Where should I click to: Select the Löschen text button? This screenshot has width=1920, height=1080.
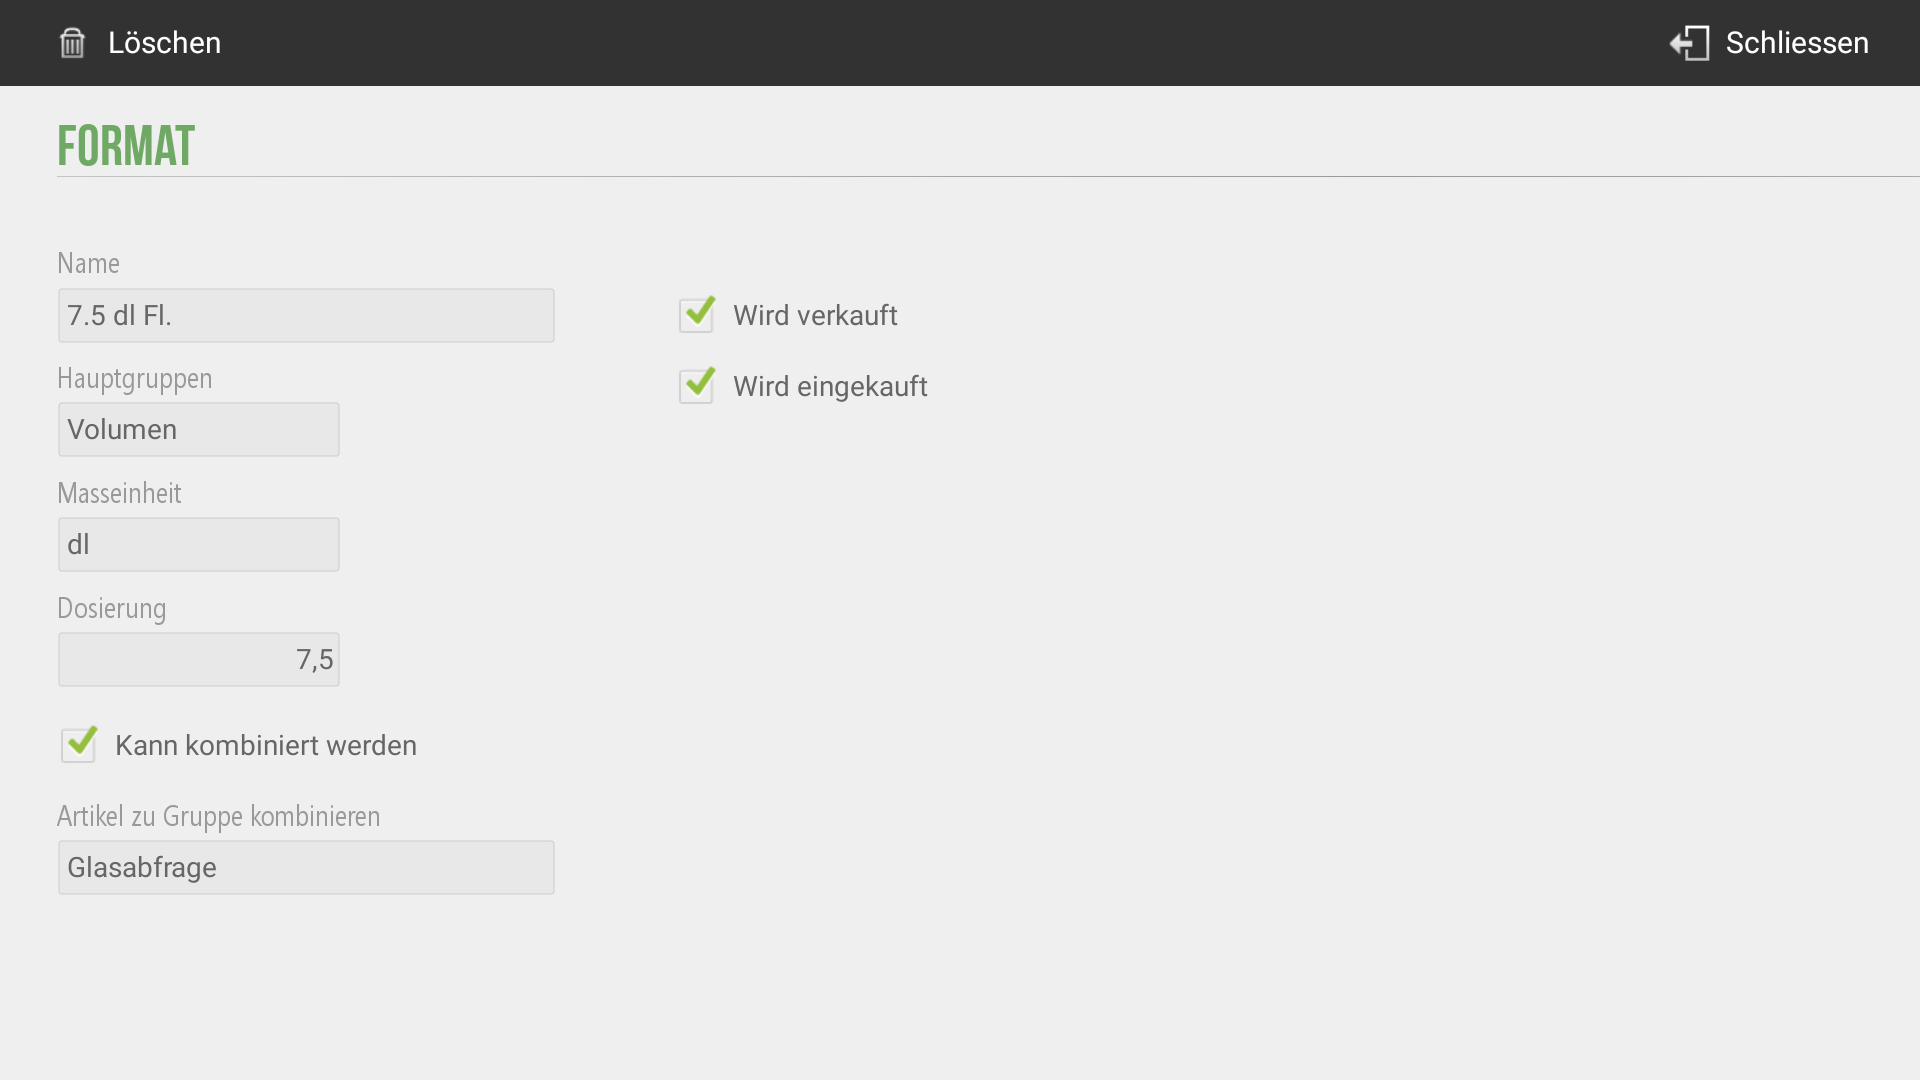click(164, 43)
